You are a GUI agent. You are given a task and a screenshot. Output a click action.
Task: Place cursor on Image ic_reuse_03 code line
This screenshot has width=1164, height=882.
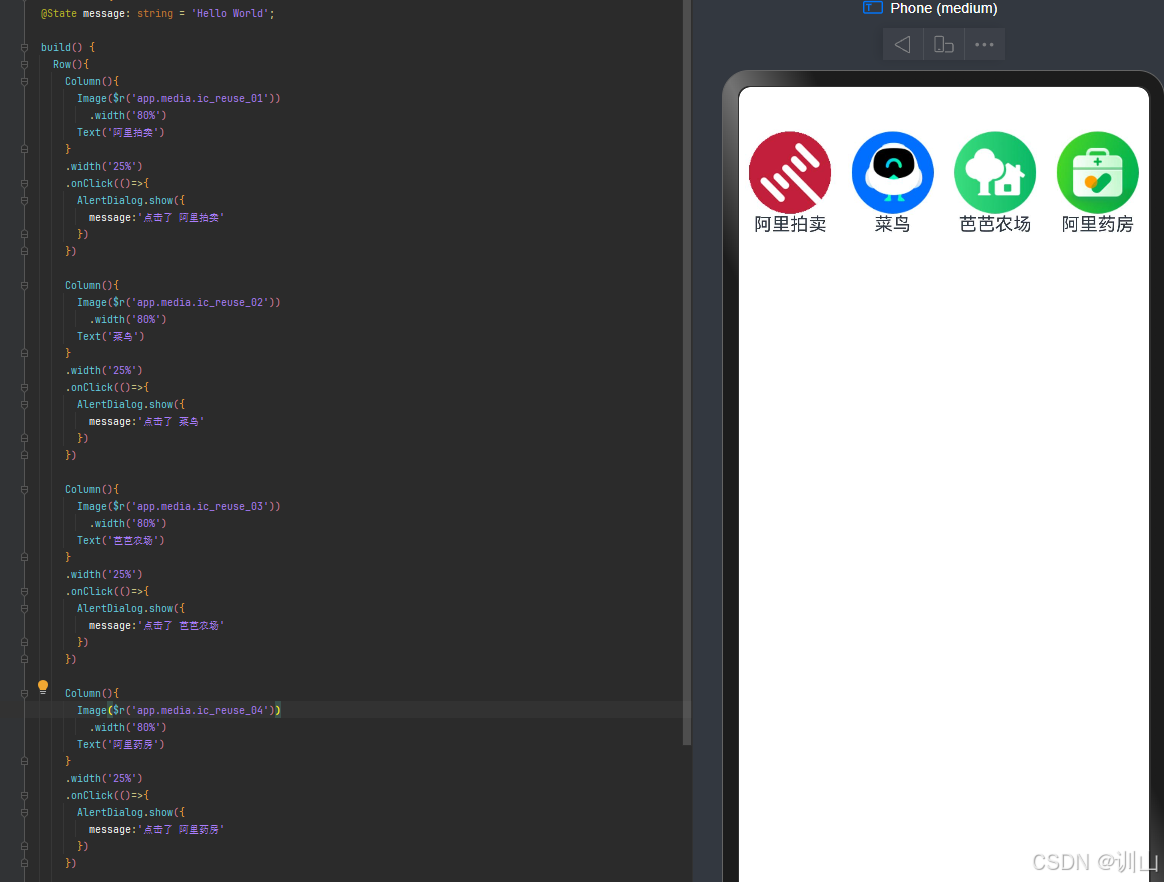[178, 506]
